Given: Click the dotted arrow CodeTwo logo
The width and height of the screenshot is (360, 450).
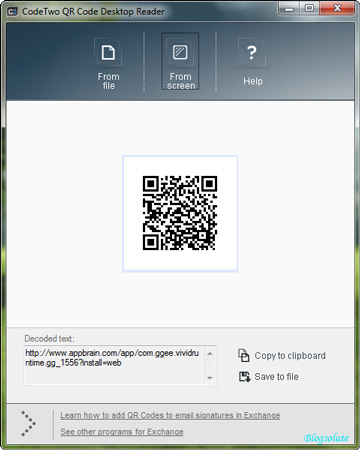Looking at the screenshot, I should click(28, 423).
